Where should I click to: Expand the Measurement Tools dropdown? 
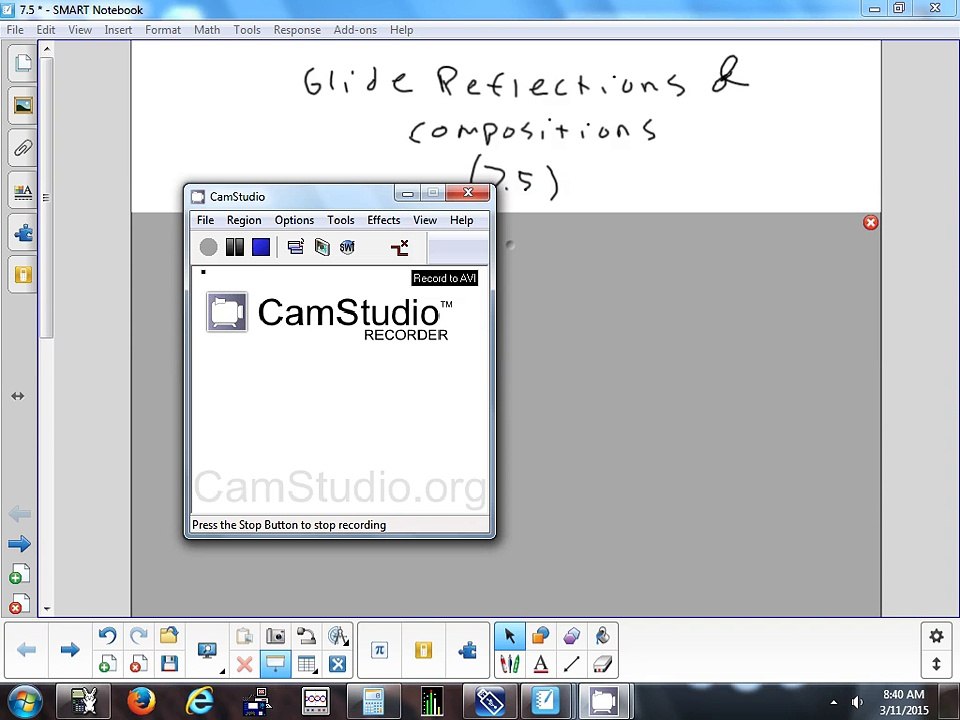point(347,643)
